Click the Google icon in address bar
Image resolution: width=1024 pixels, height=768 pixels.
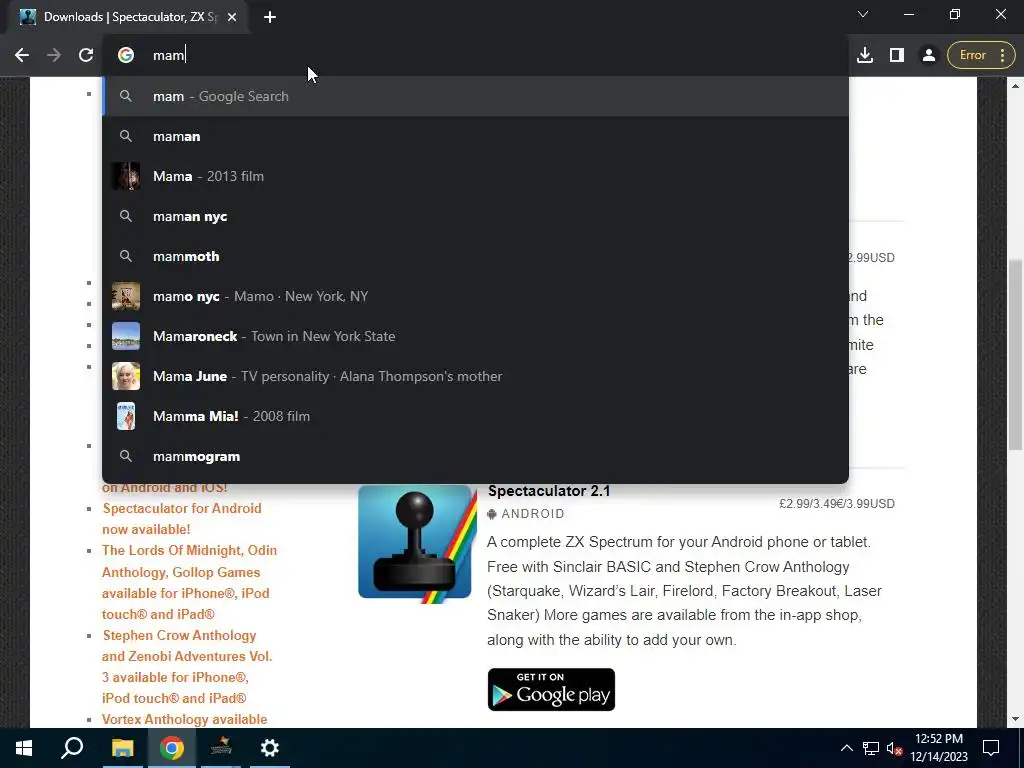point(126,56)
